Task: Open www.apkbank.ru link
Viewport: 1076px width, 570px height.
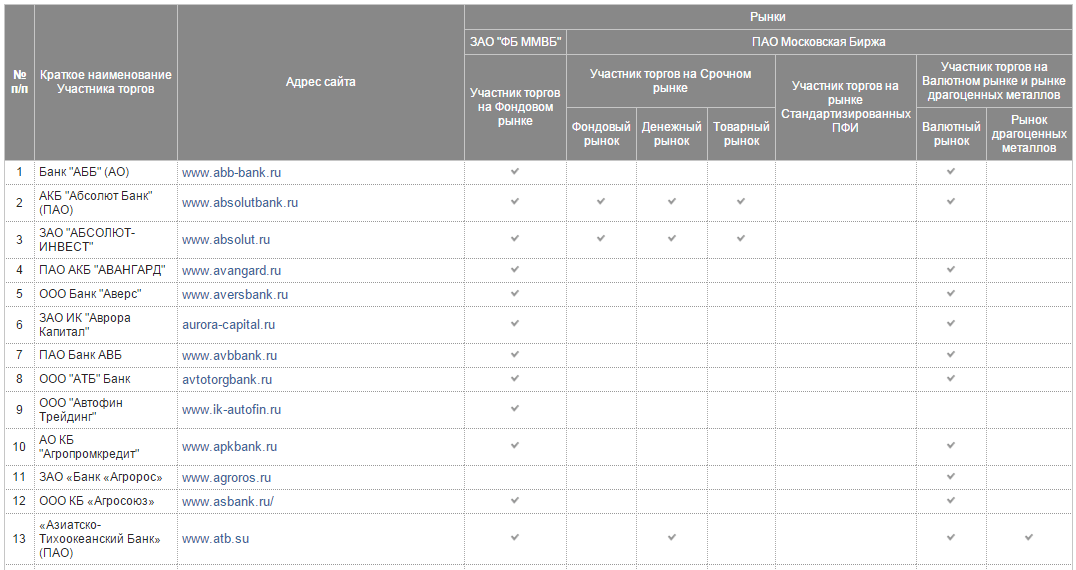Action: pyautogui.click(x=229, y=447)
